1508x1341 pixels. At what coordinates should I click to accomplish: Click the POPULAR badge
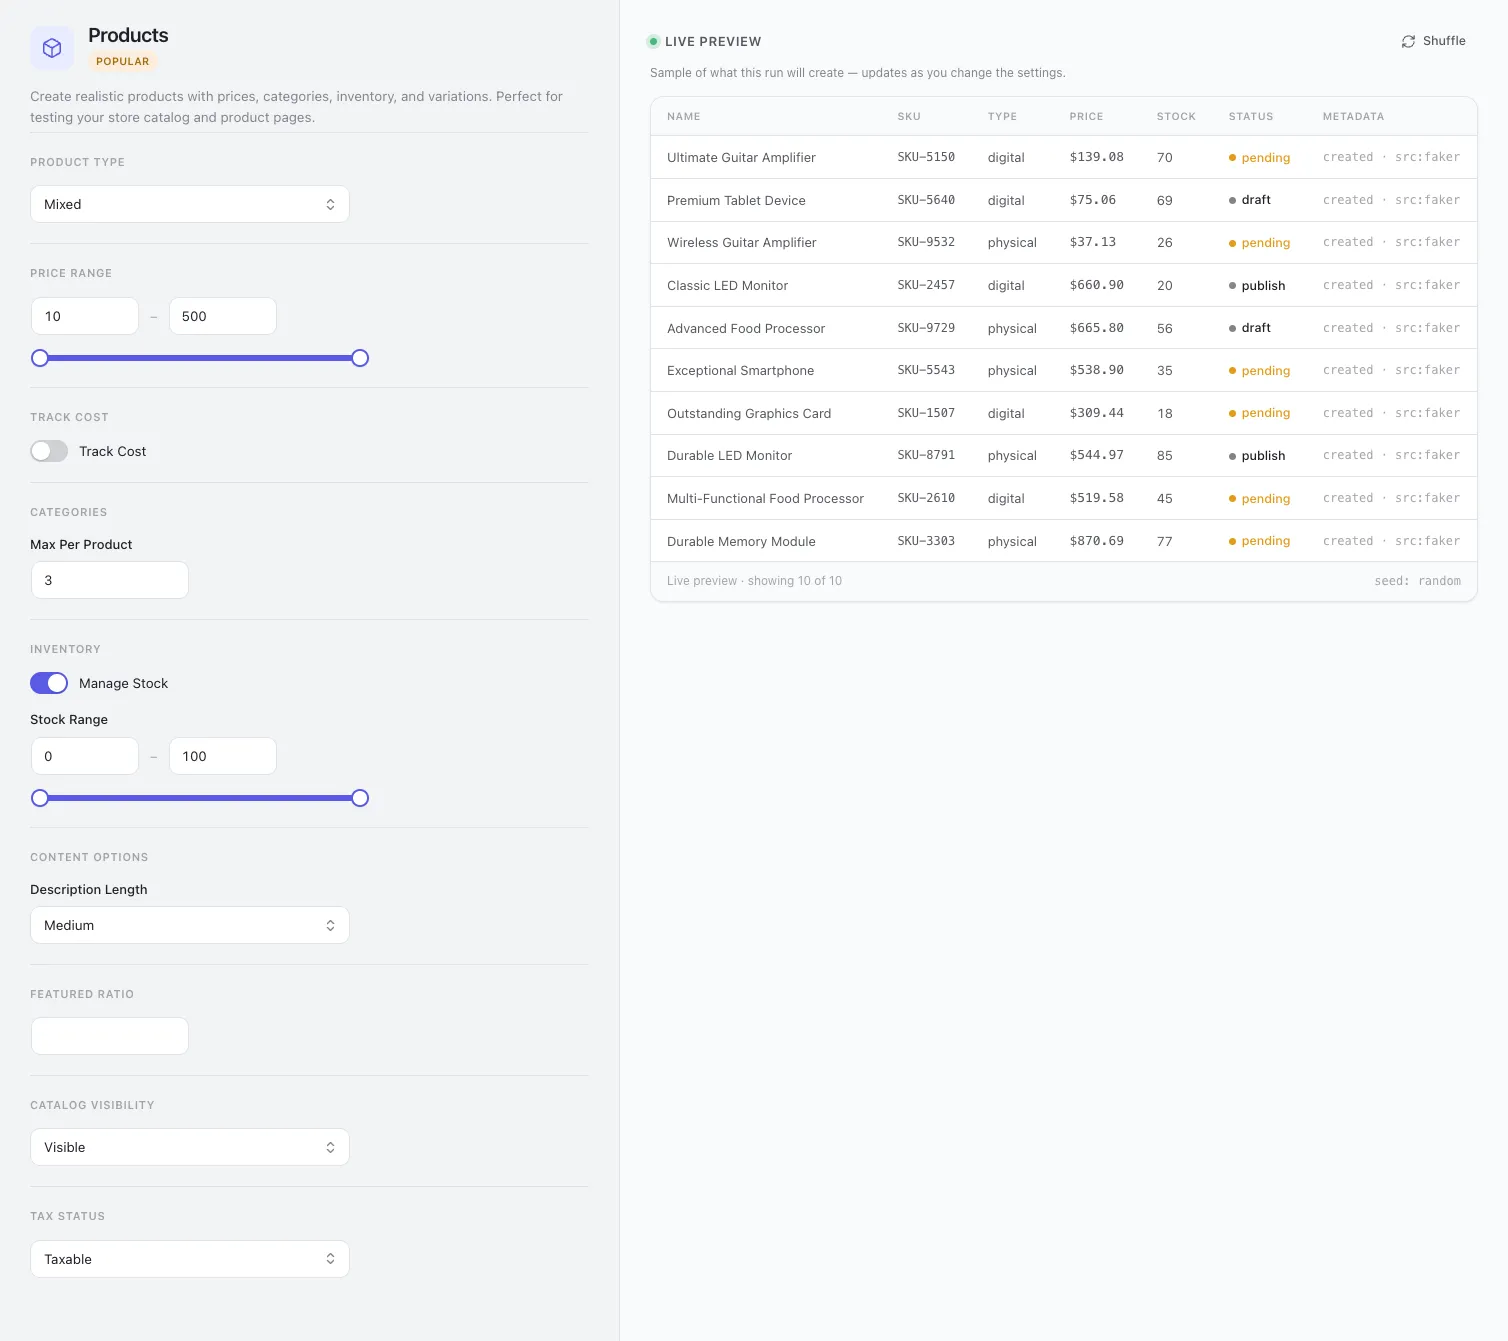(x=122, y=61)
